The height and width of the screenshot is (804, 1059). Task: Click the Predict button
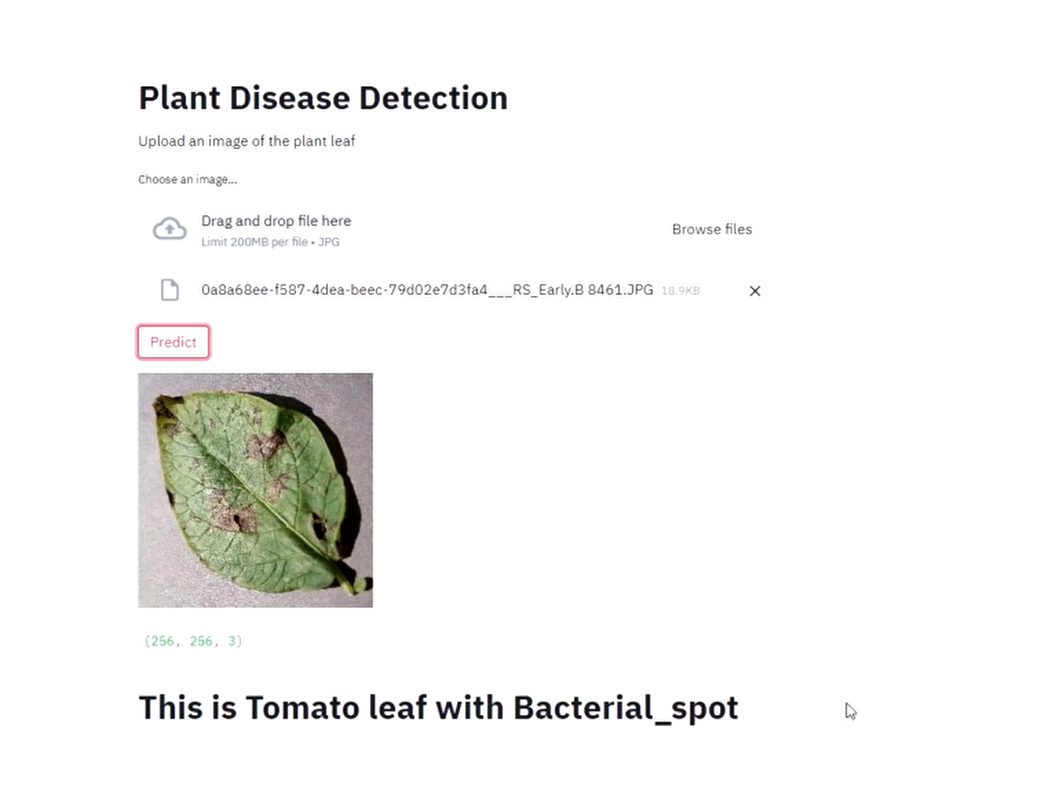(172, 341)
